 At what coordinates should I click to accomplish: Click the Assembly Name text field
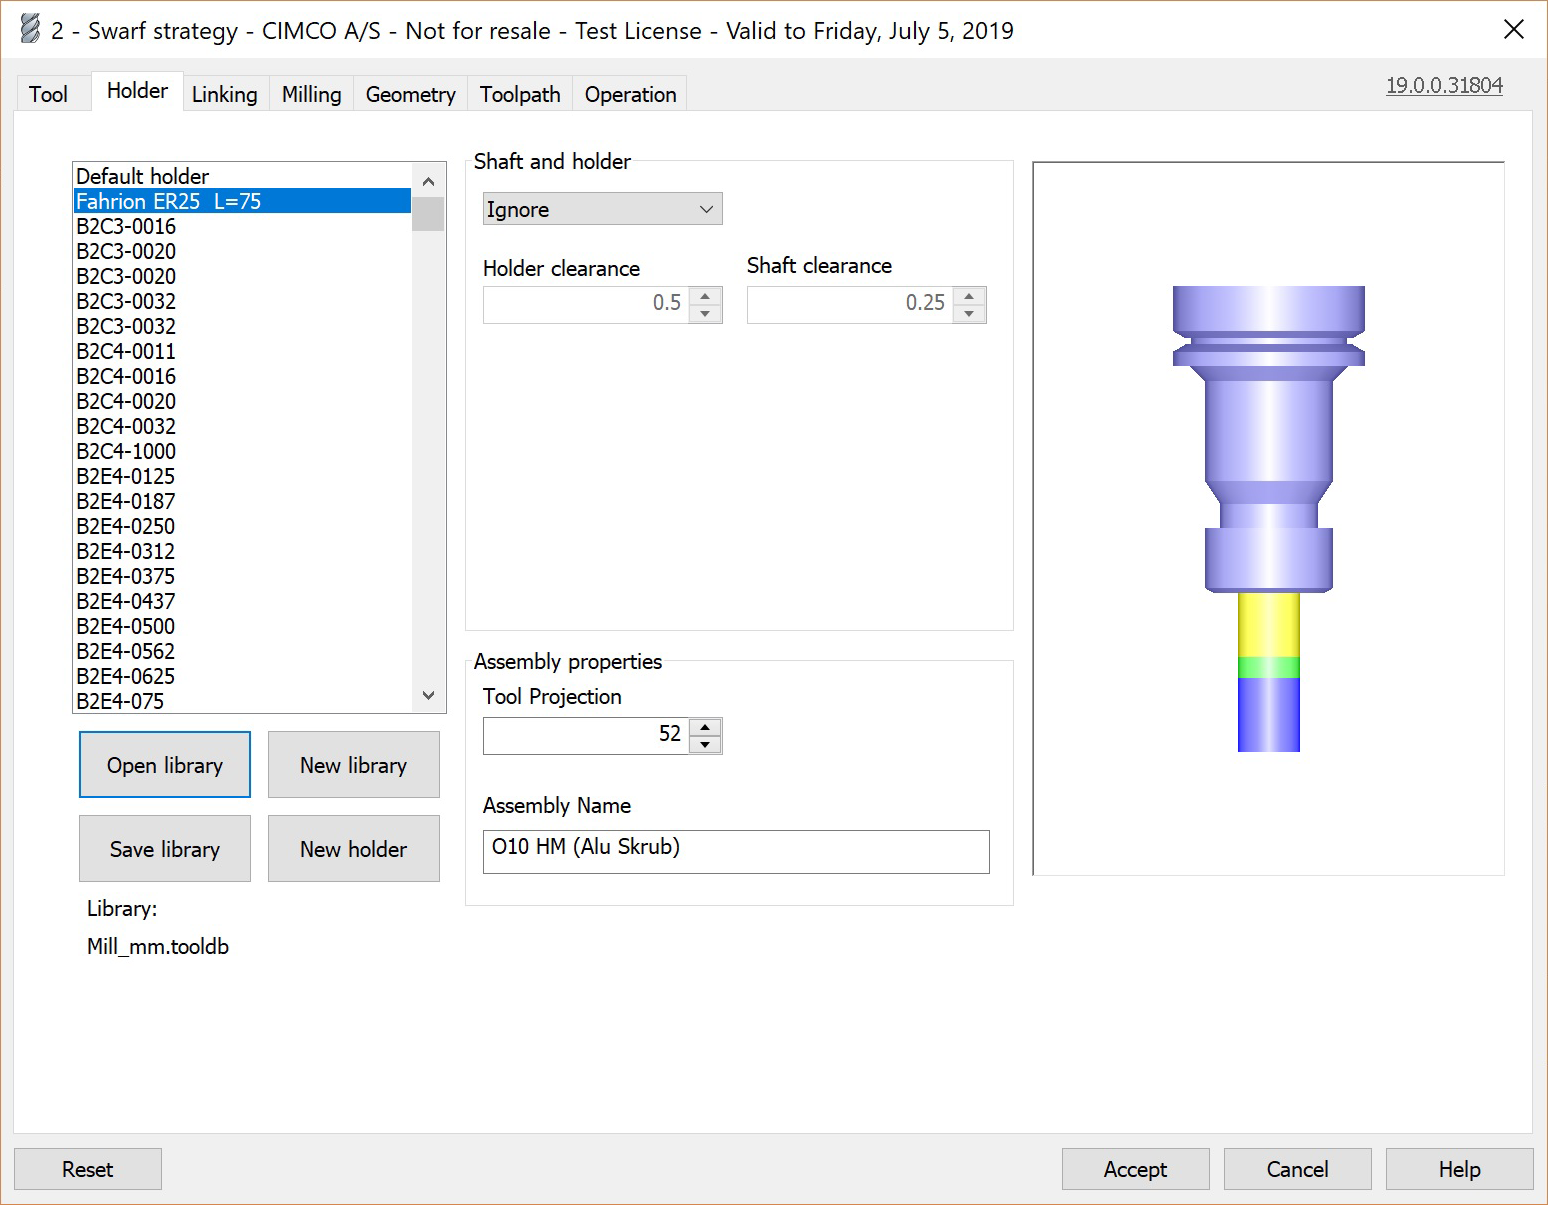point(735,851)
